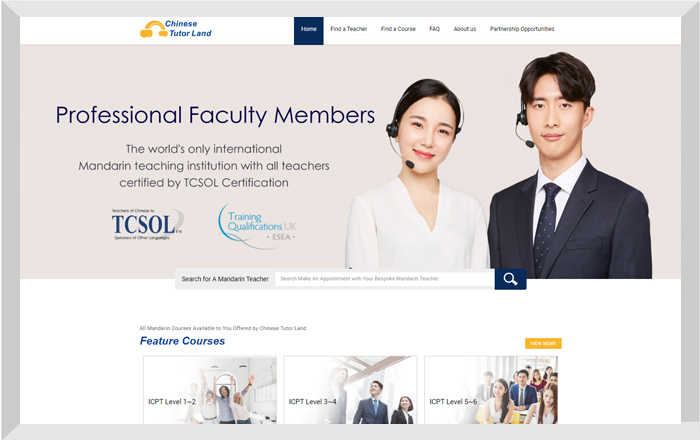Click the Search for A Mandarin Teacher label
This screenshot has height=440, width=700.
click(225, 279)
